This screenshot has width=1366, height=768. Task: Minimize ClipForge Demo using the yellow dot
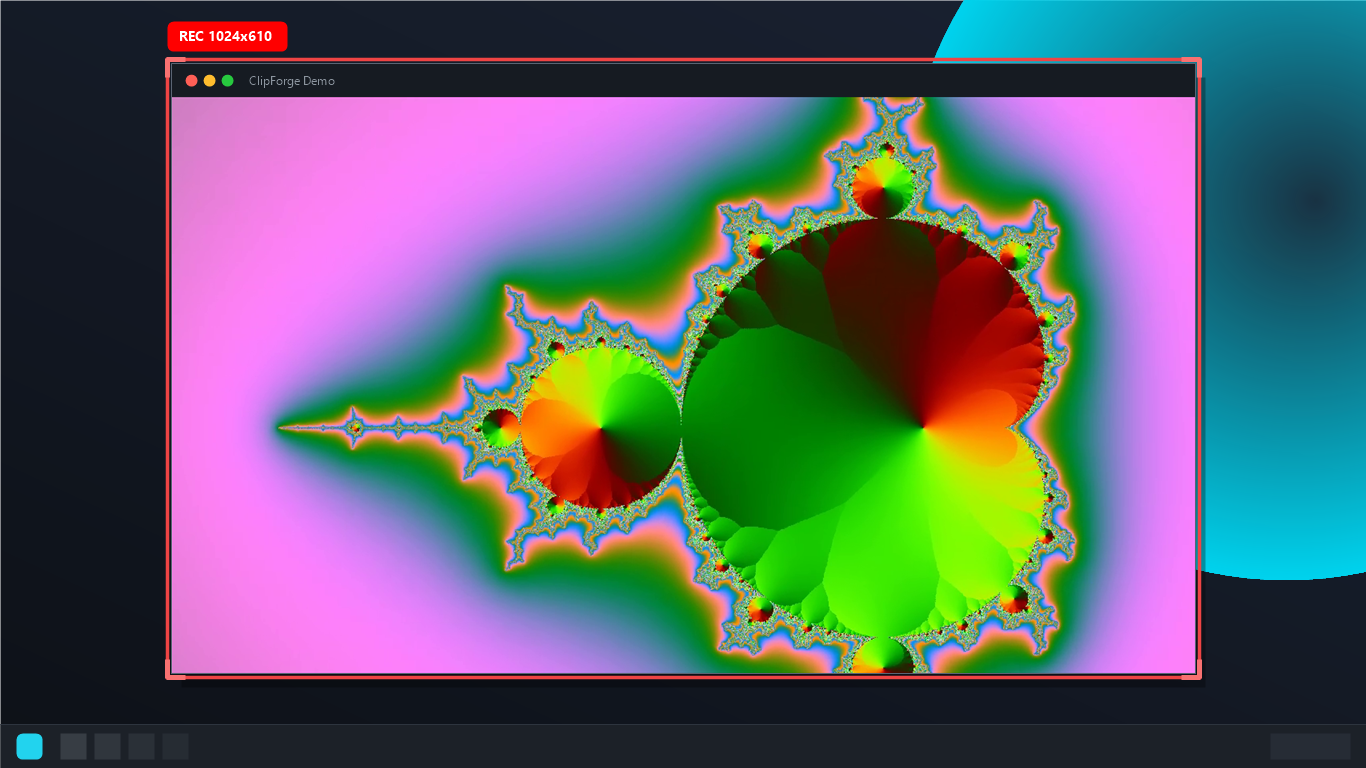210,81
